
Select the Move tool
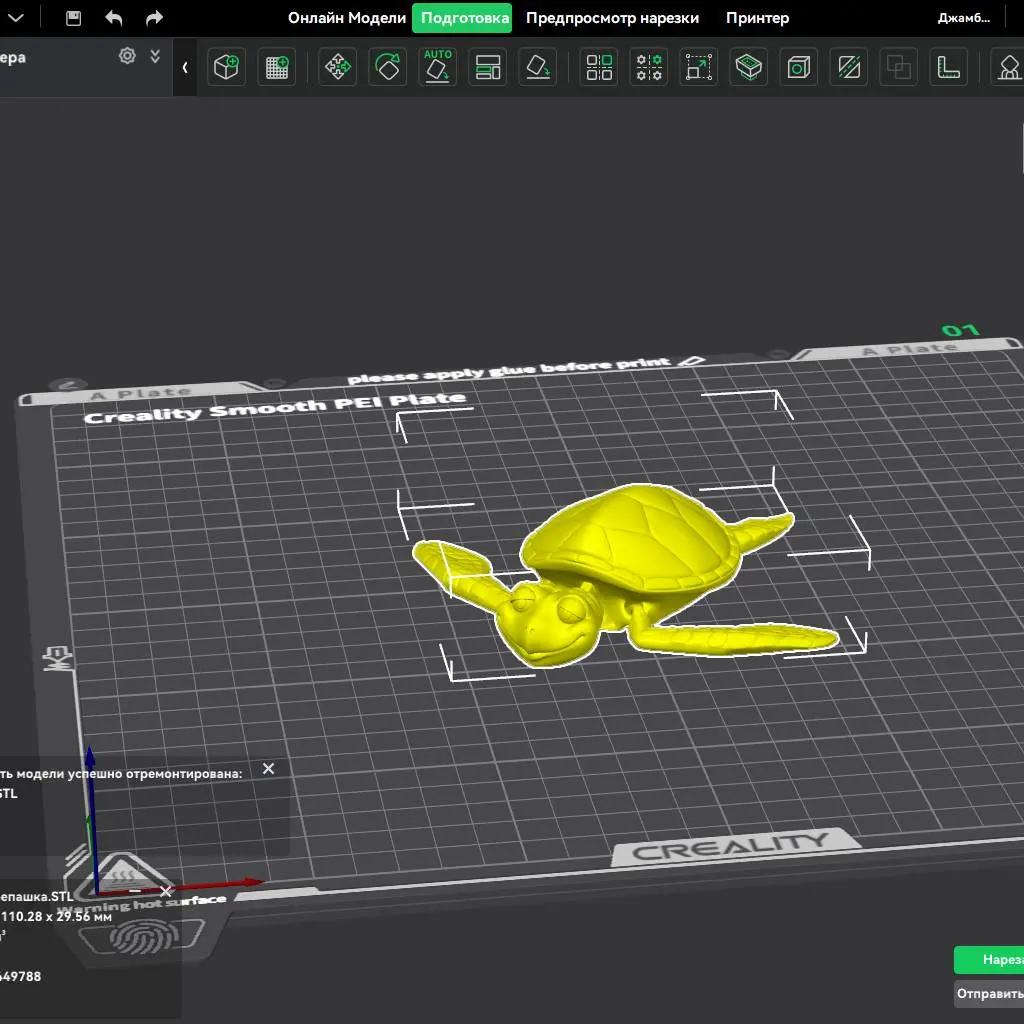[338, 67]
